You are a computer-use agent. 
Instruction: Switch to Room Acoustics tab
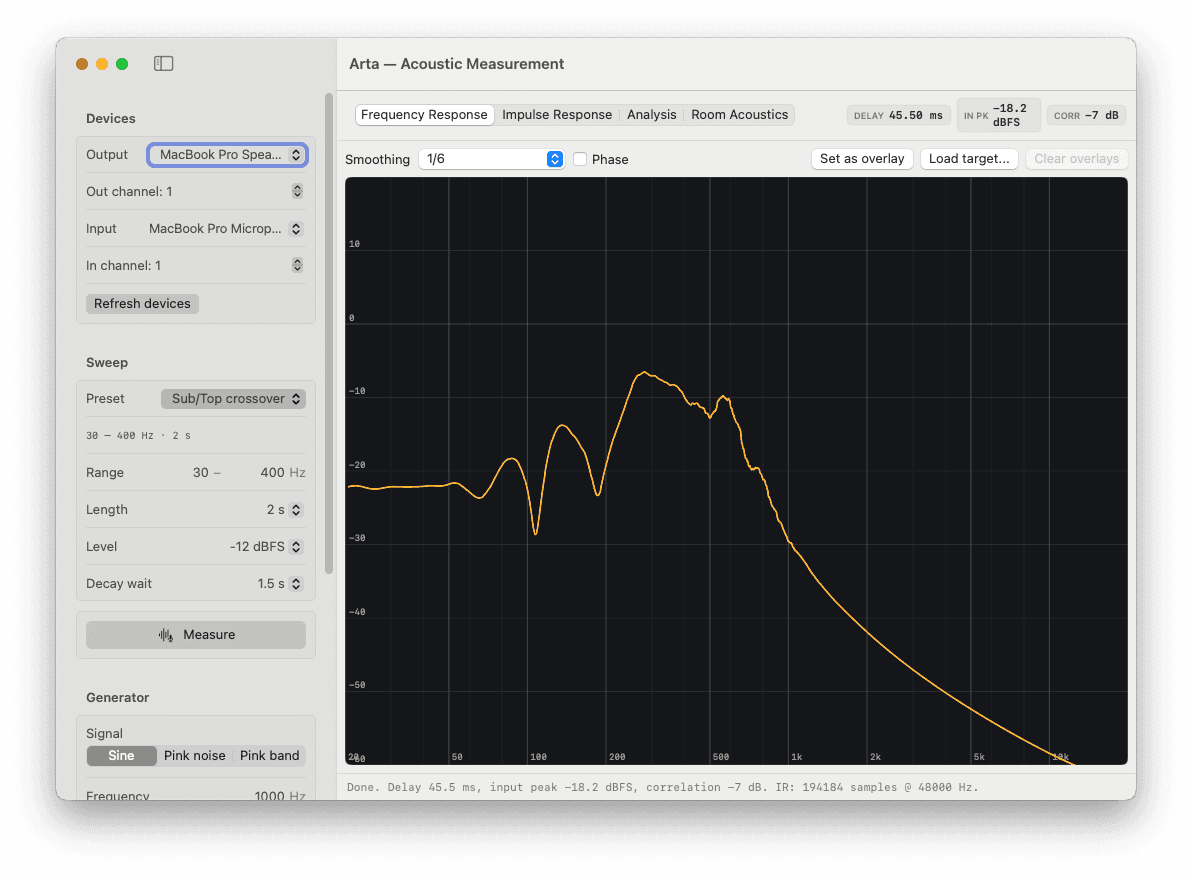[739, 115]
